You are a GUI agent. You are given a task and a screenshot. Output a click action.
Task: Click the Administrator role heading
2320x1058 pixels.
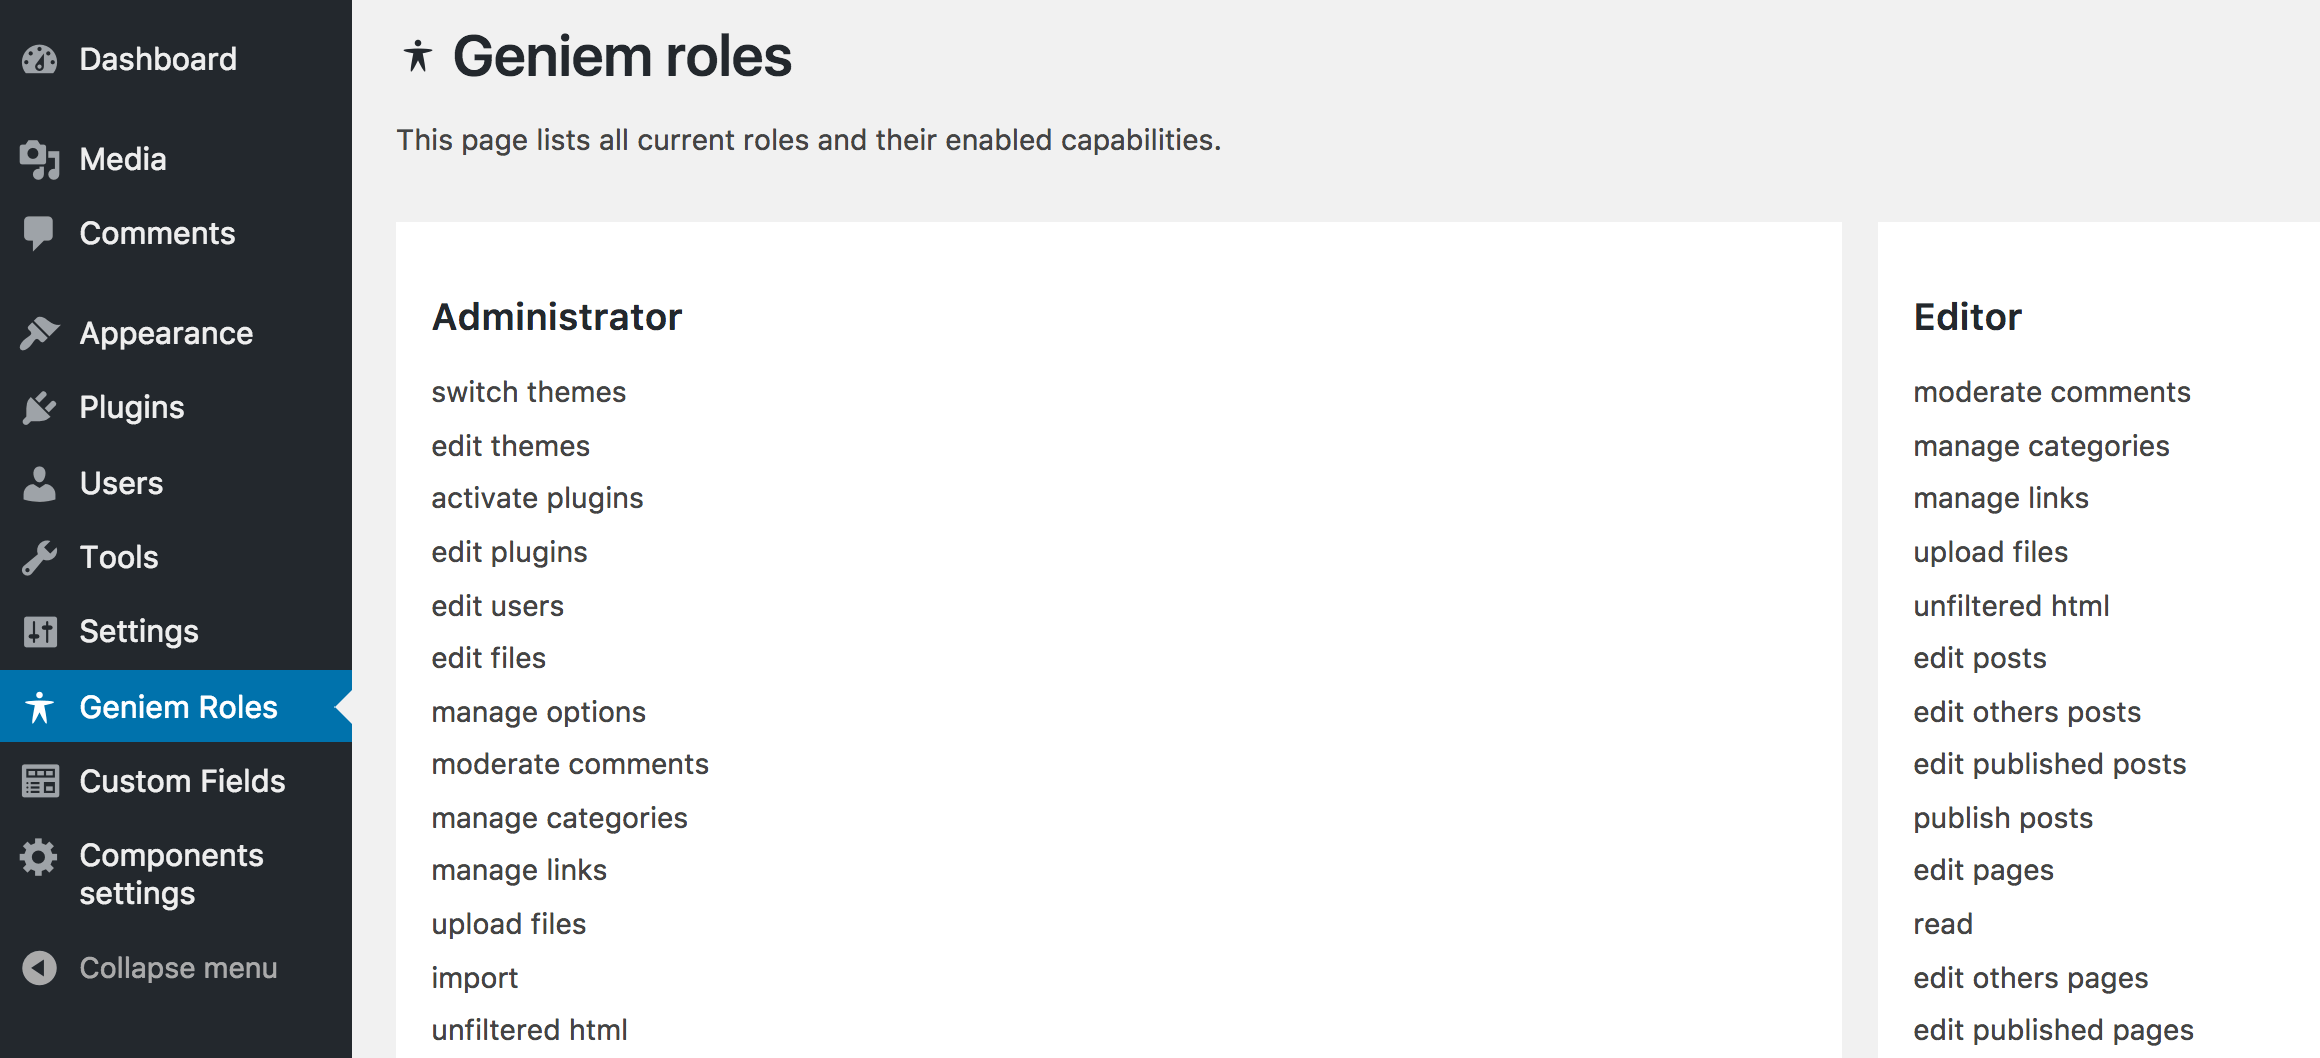point(557,317)
